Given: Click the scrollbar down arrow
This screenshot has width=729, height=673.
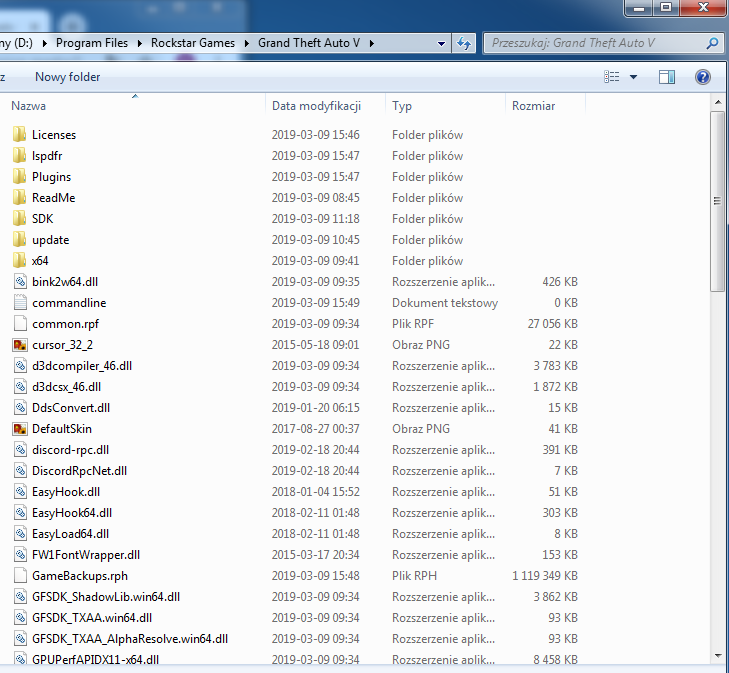Looking at the screenshot, I should 717,656.
